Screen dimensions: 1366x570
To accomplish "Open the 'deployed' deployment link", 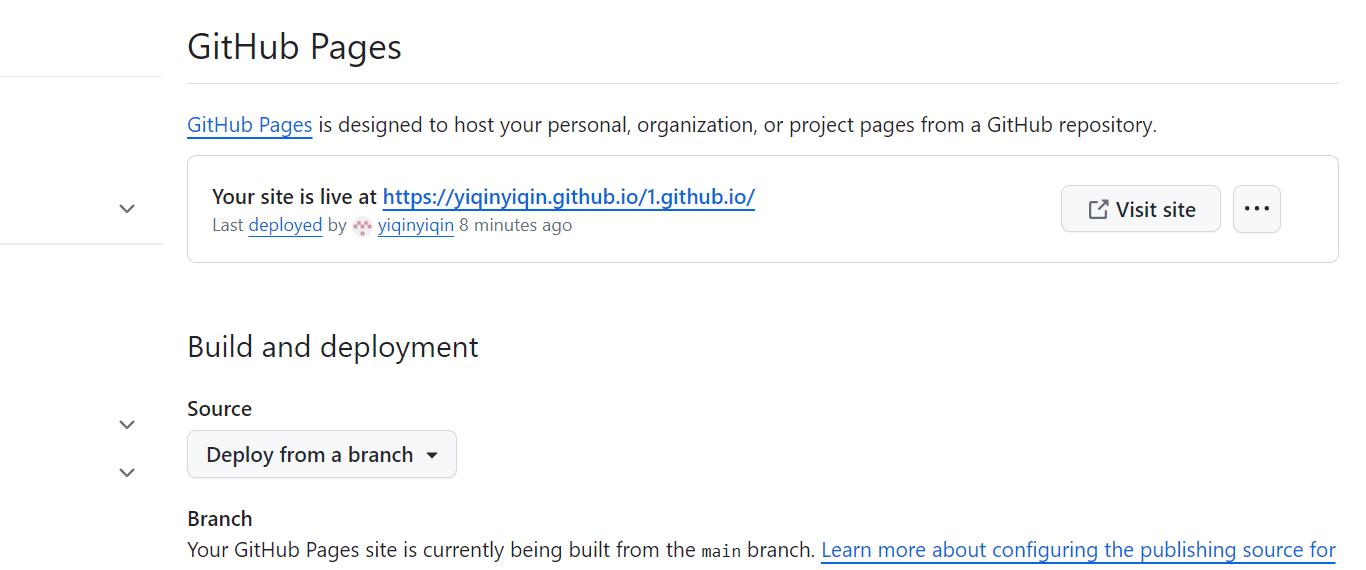I will pos(285,225).
